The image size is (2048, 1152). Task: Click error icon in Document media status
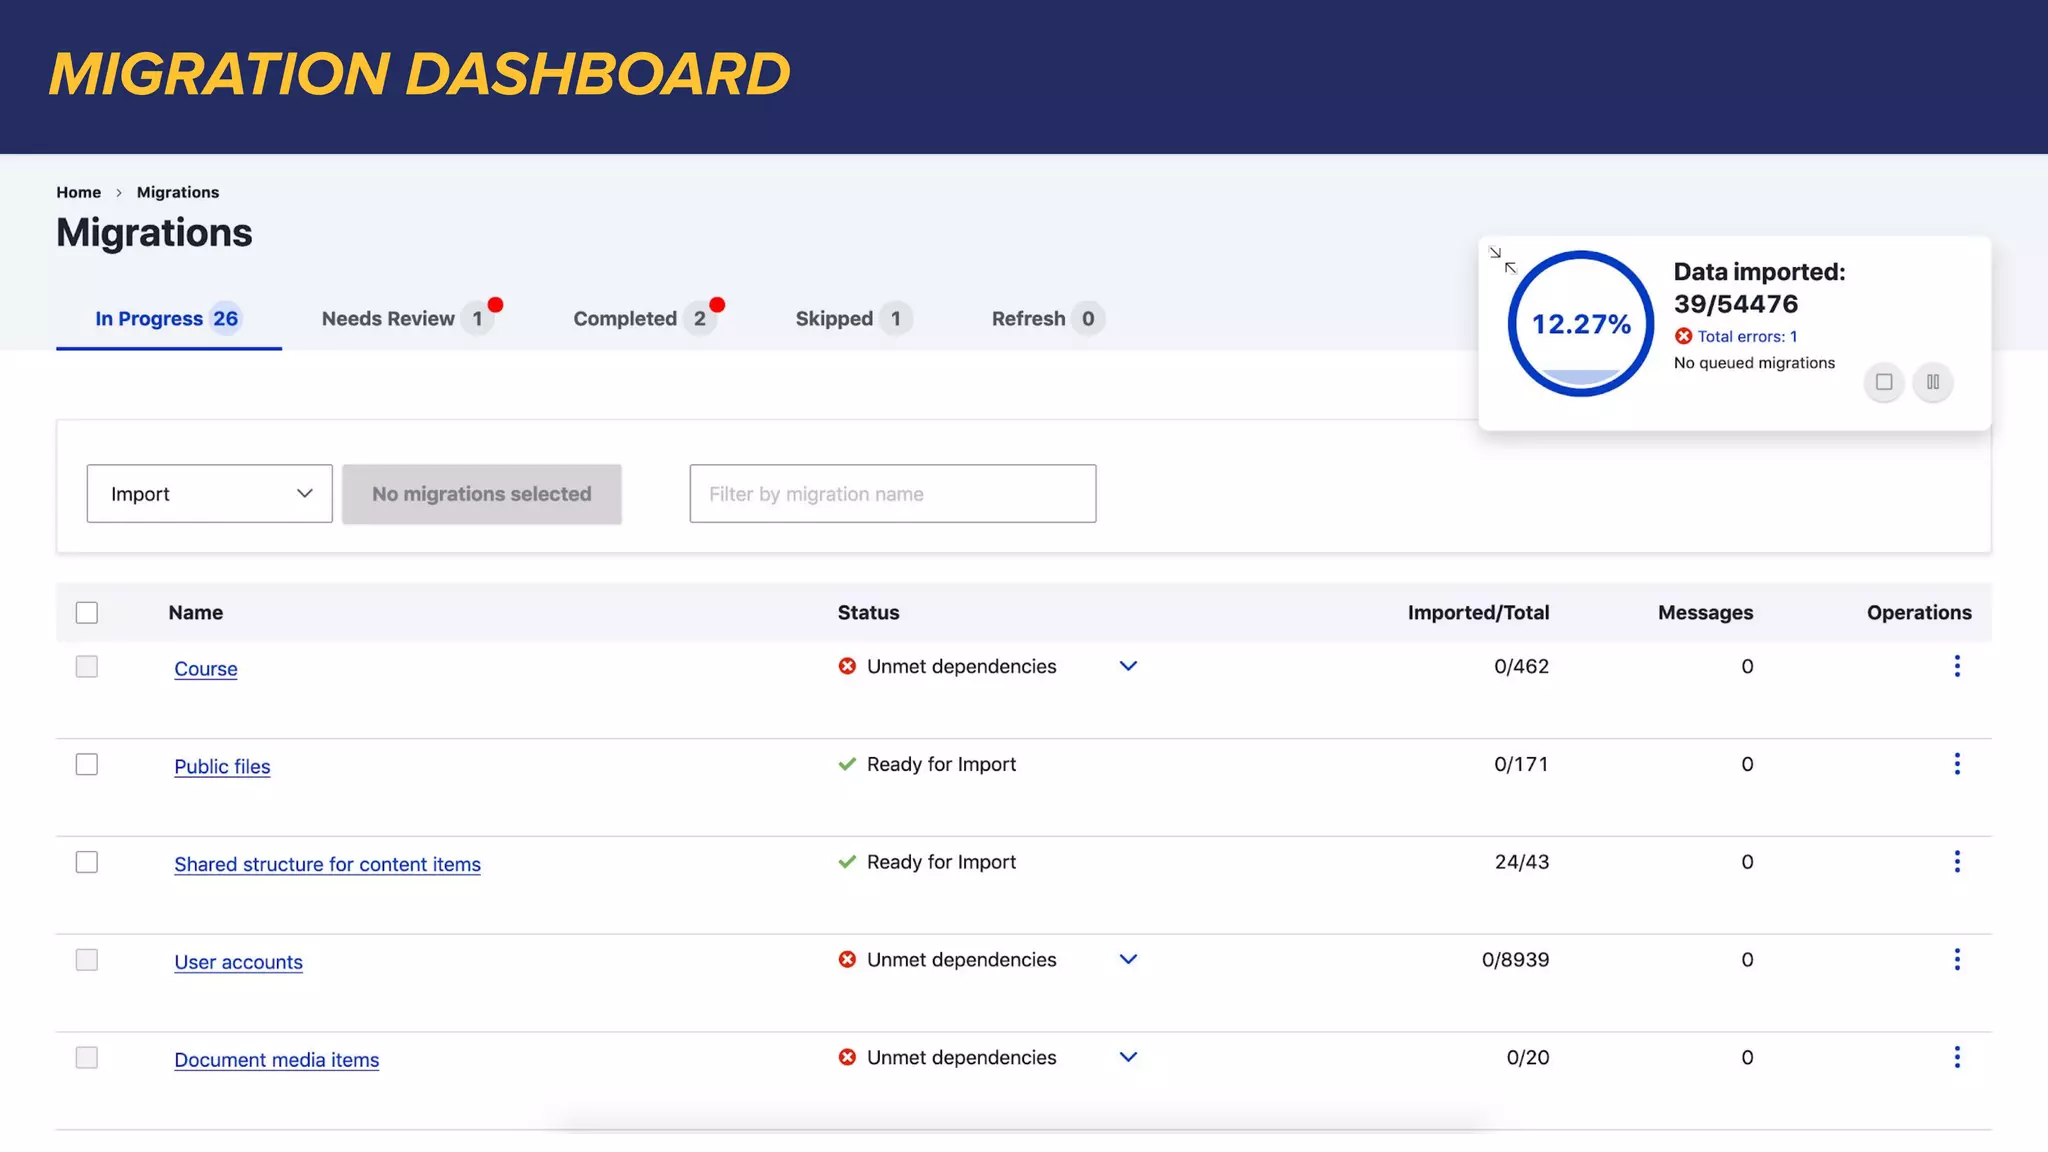click(847, 1057)
